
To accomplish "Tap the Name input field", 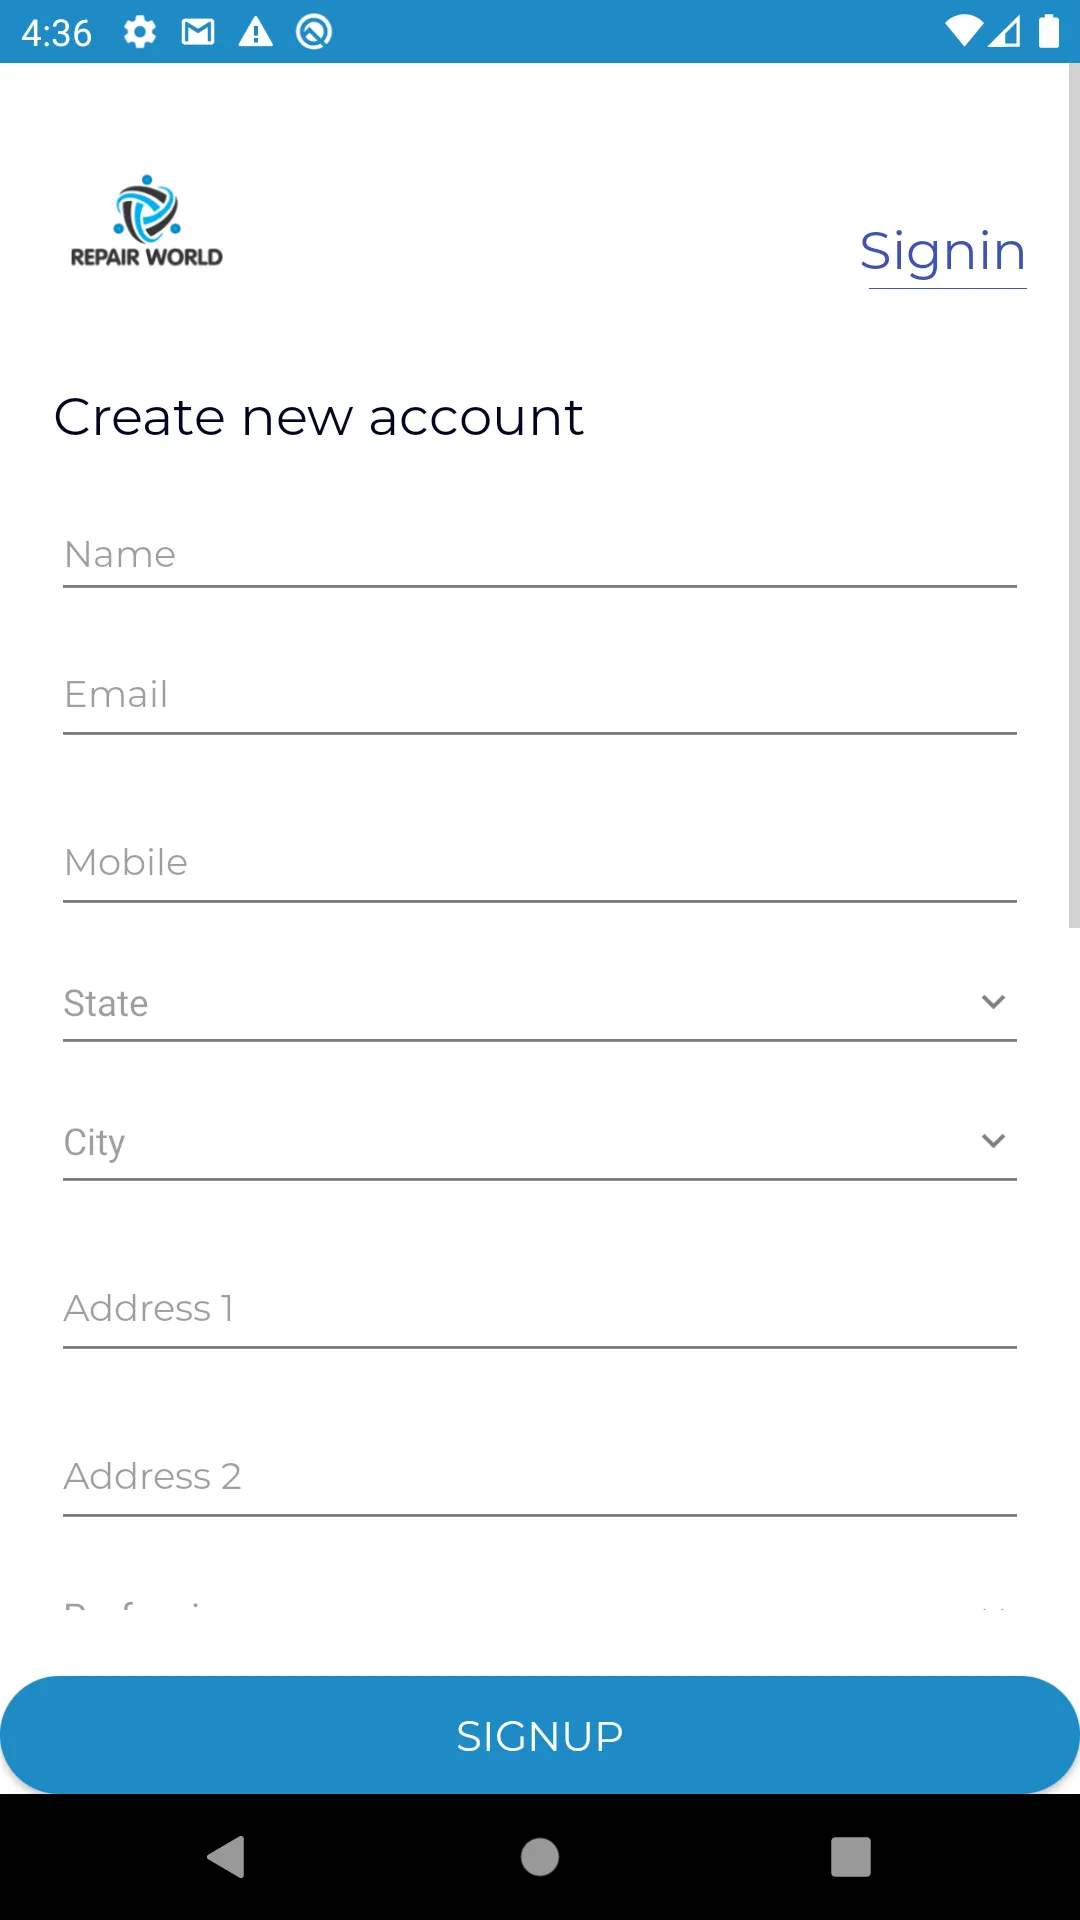I will click(540, 555).
